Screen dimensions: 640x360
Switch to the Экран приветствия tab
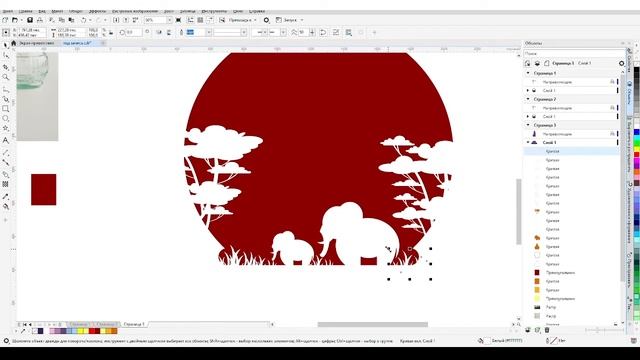coord(37,43)
